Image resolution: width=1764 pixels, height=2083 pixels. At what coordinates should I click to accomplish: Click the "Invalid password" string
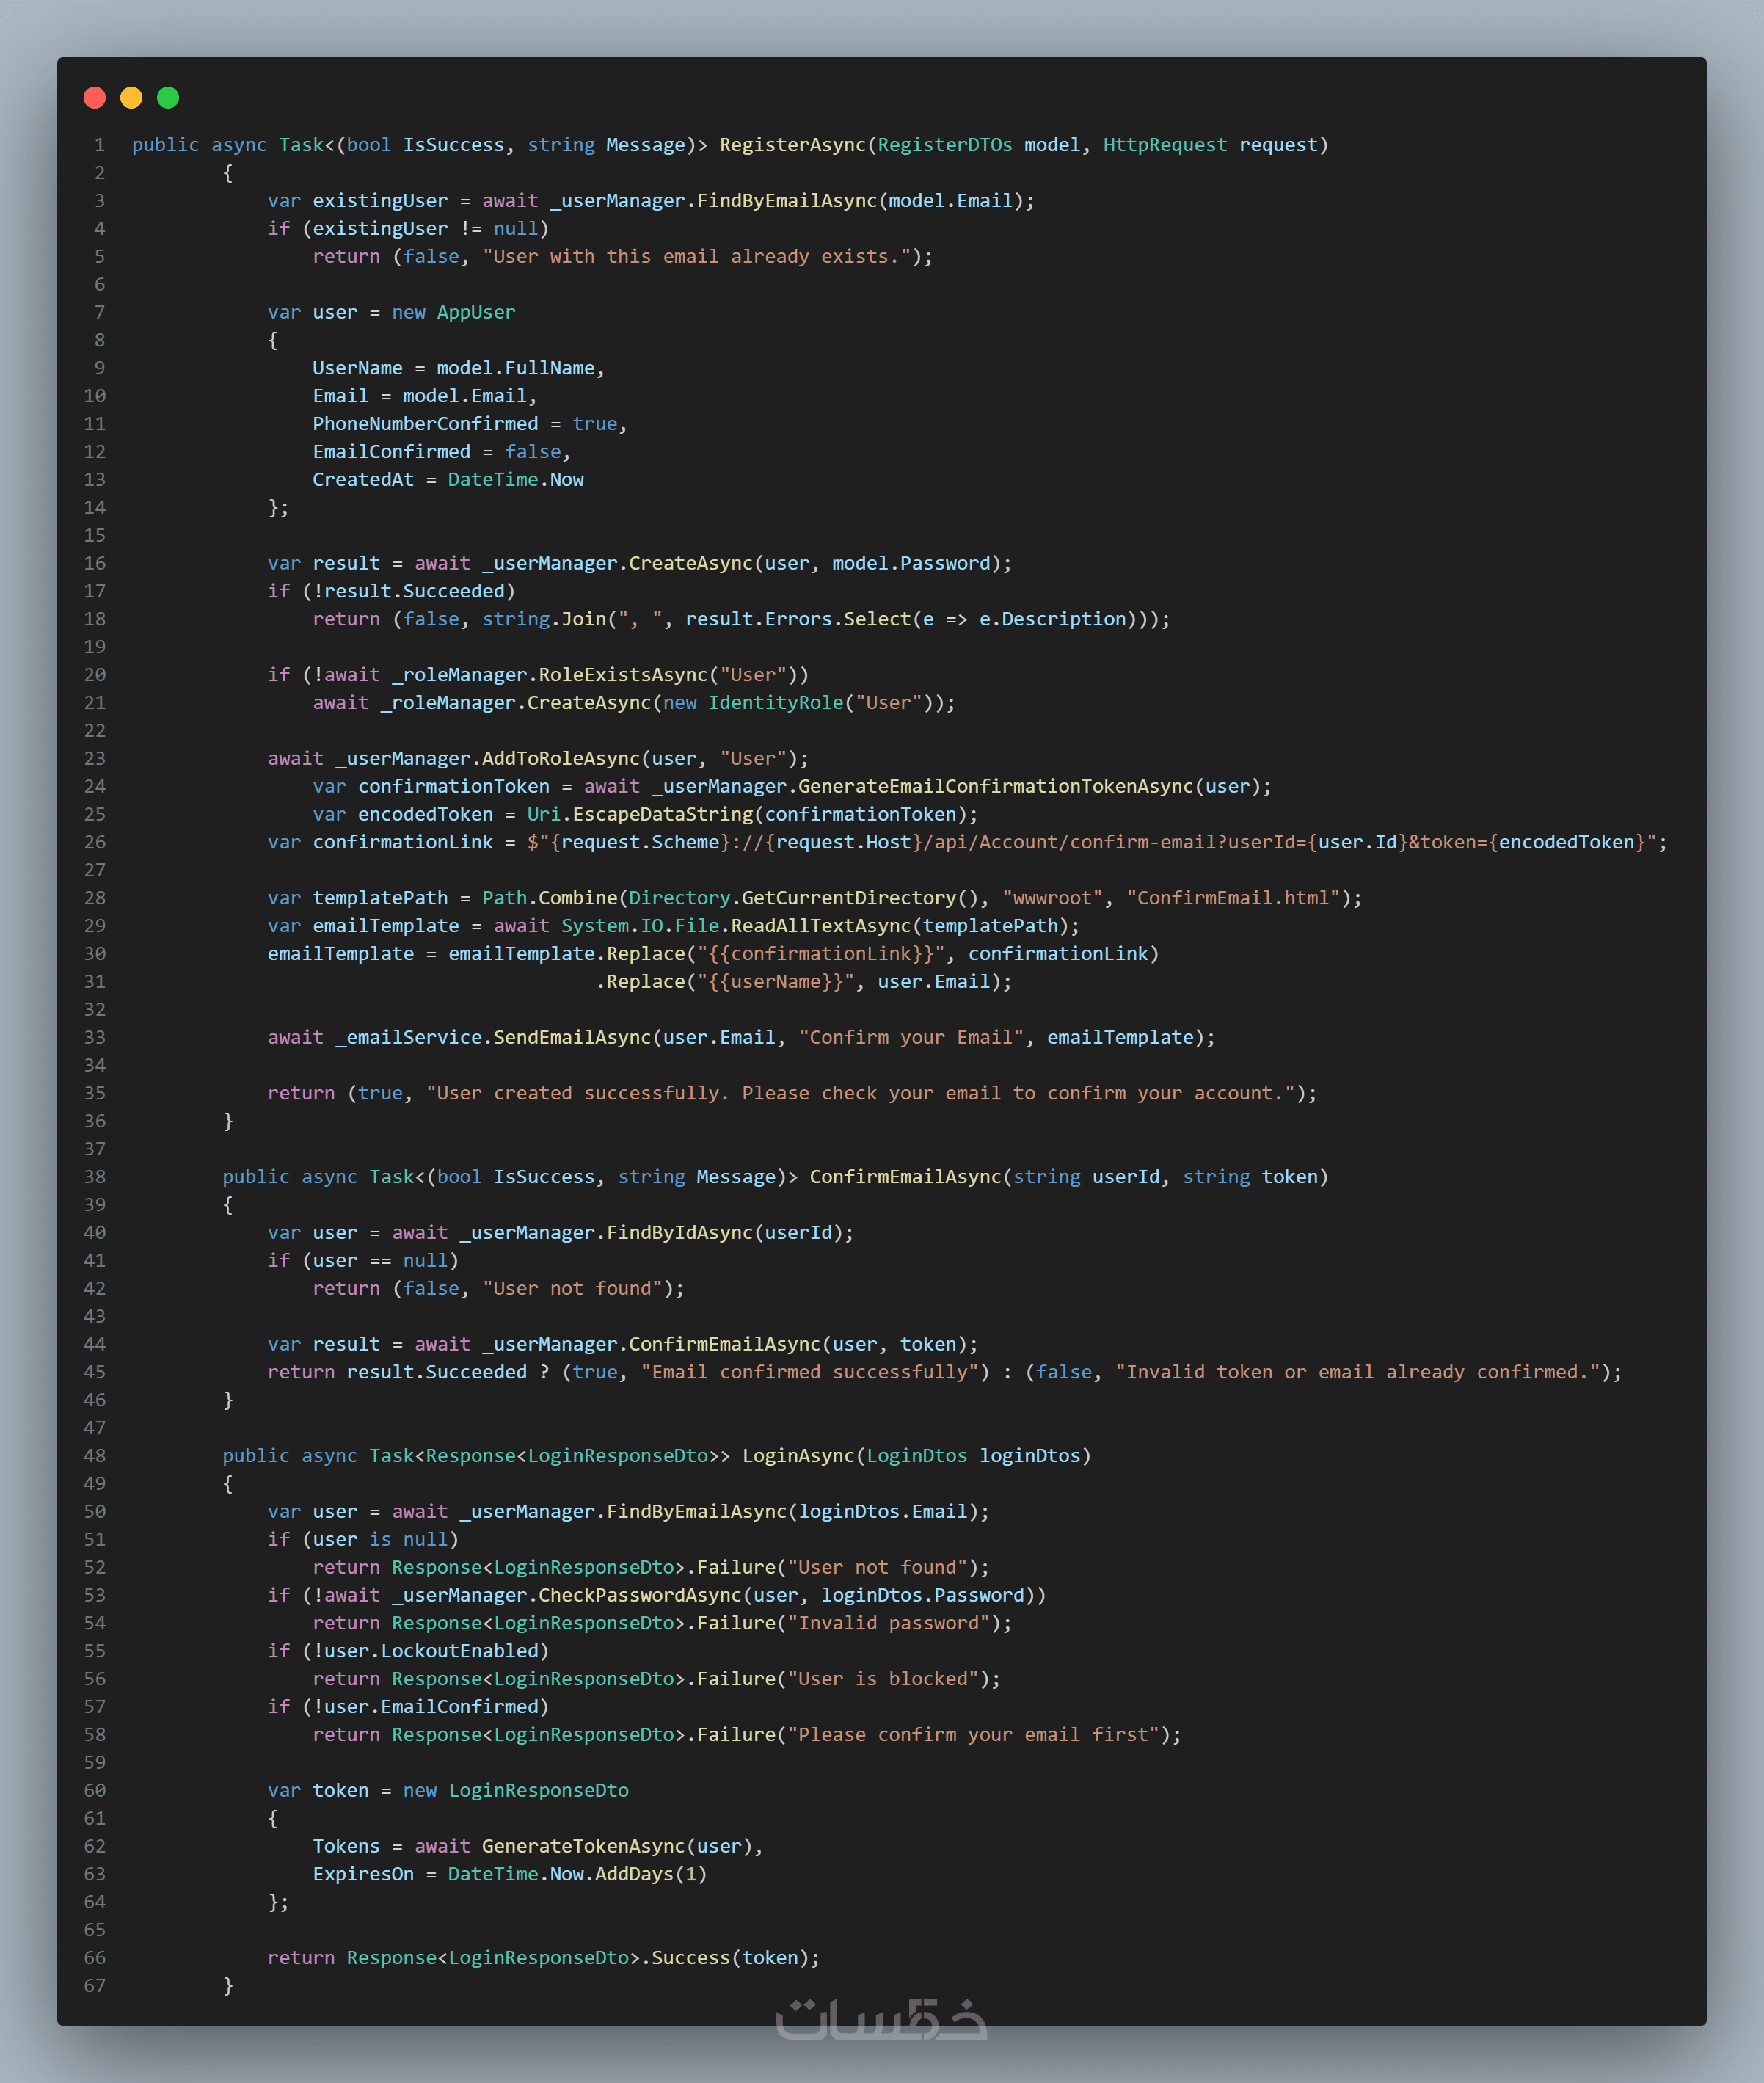889,1623
